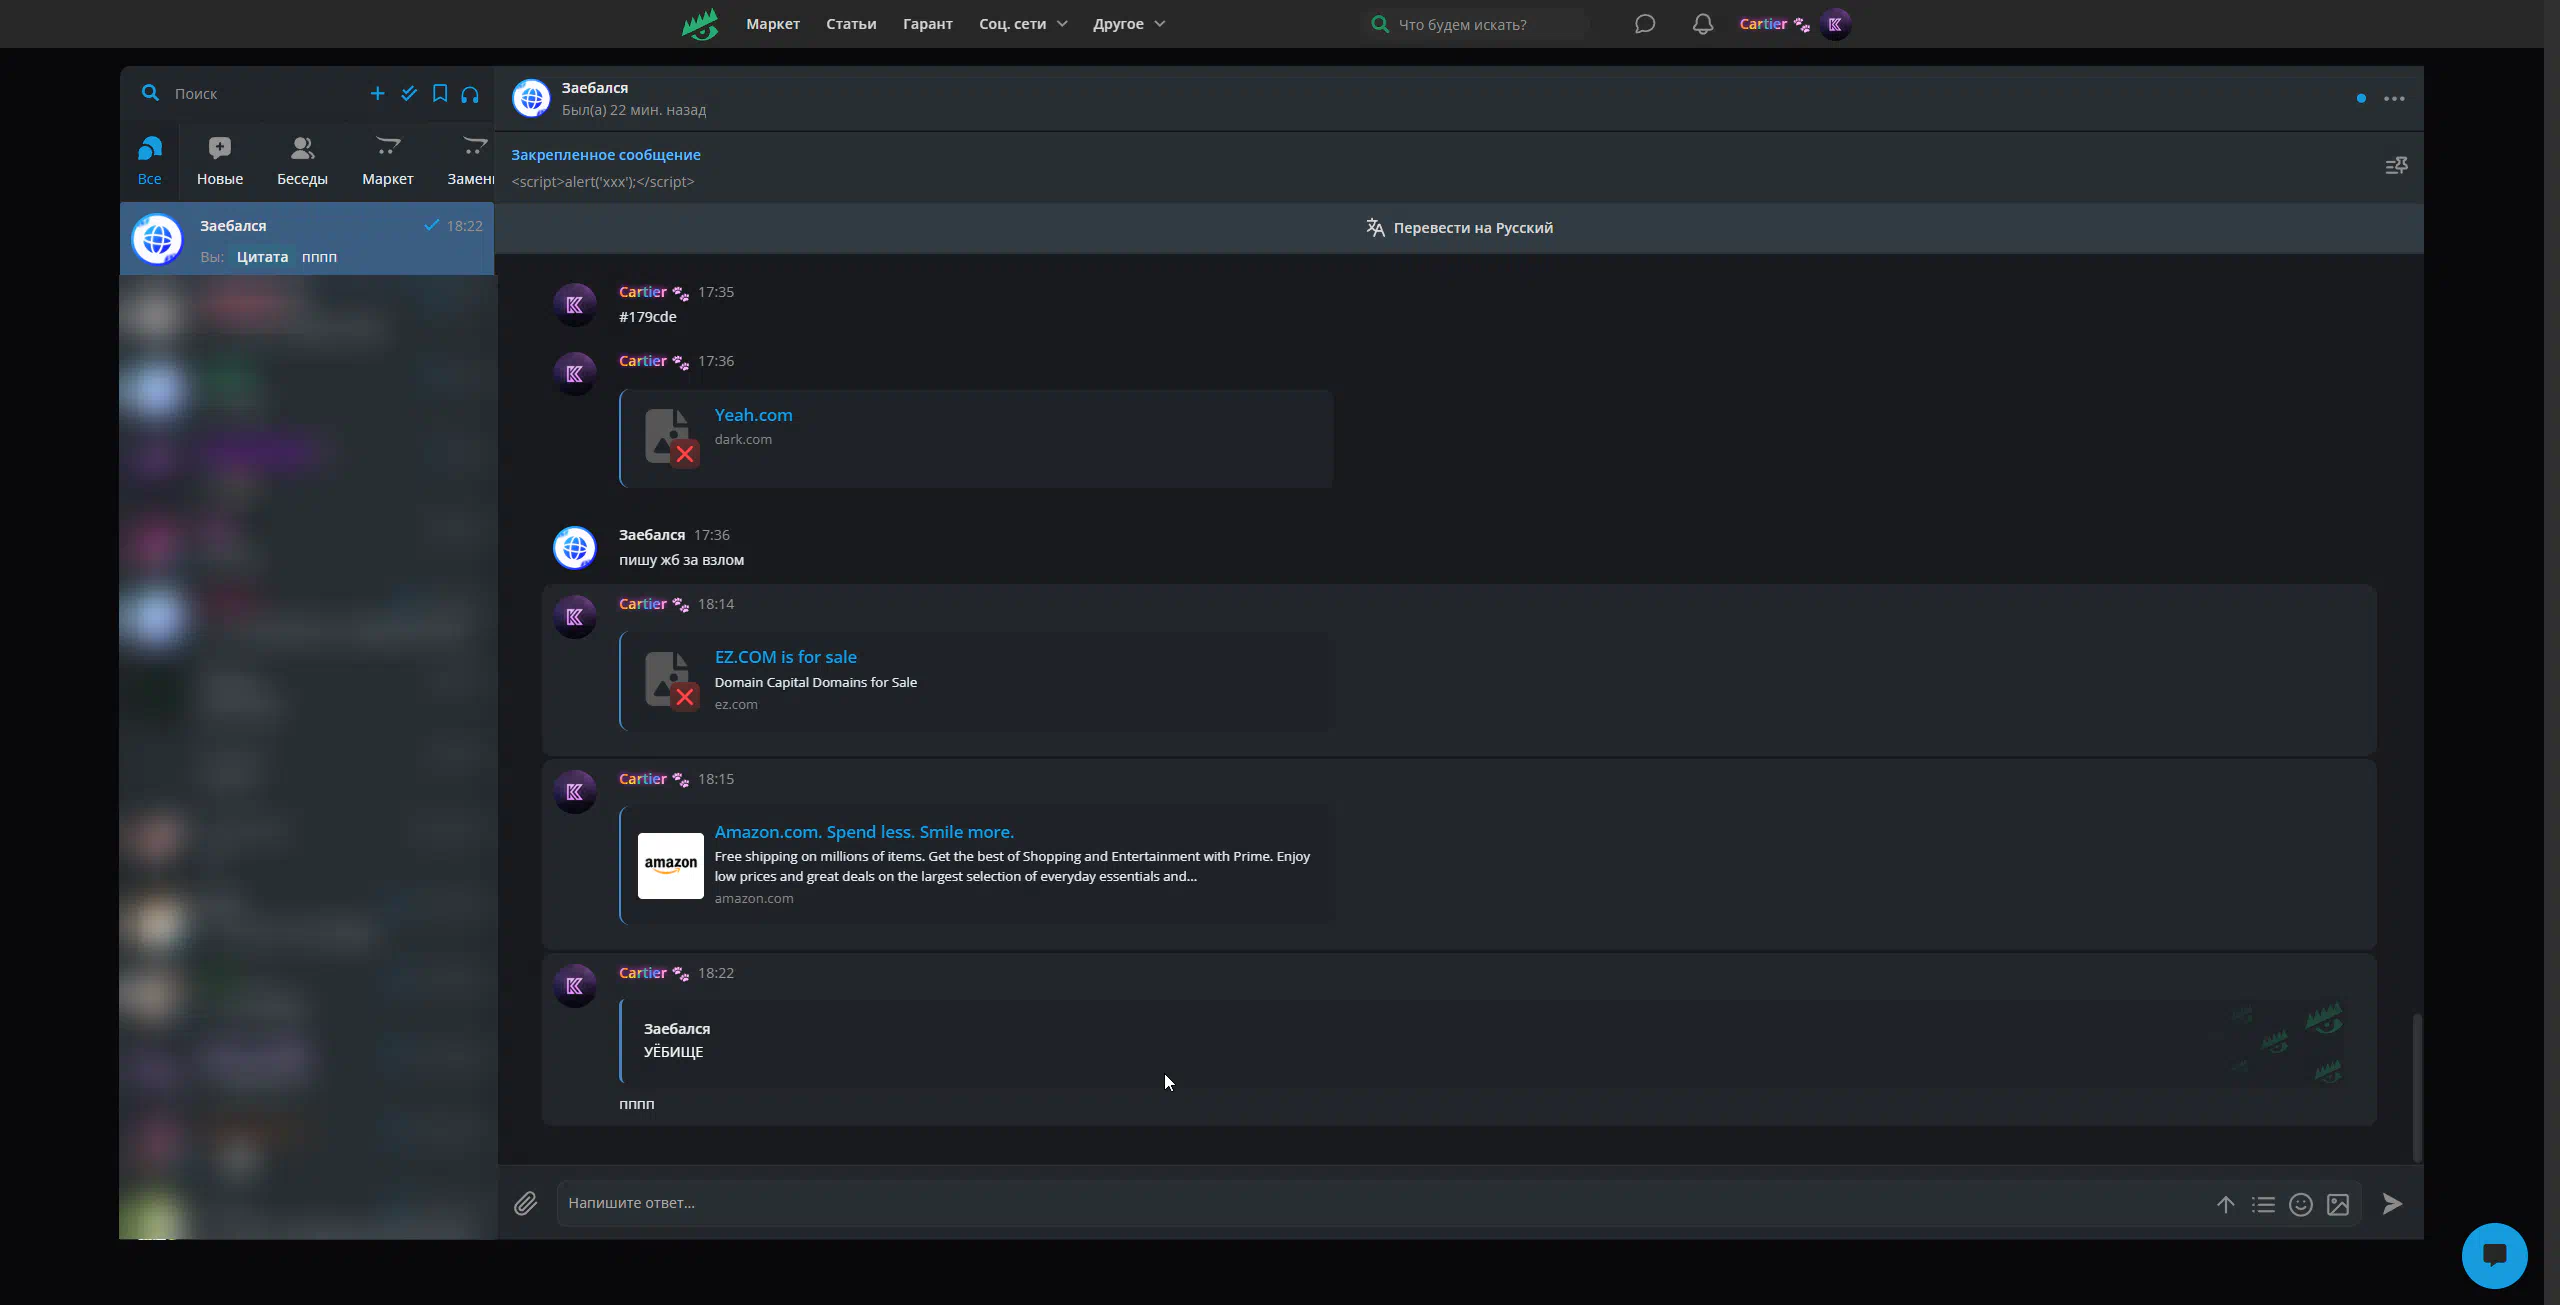2560x1305 pixels.
Task: Expand the Другое dropdown menu
Action: pos(1129,24)
